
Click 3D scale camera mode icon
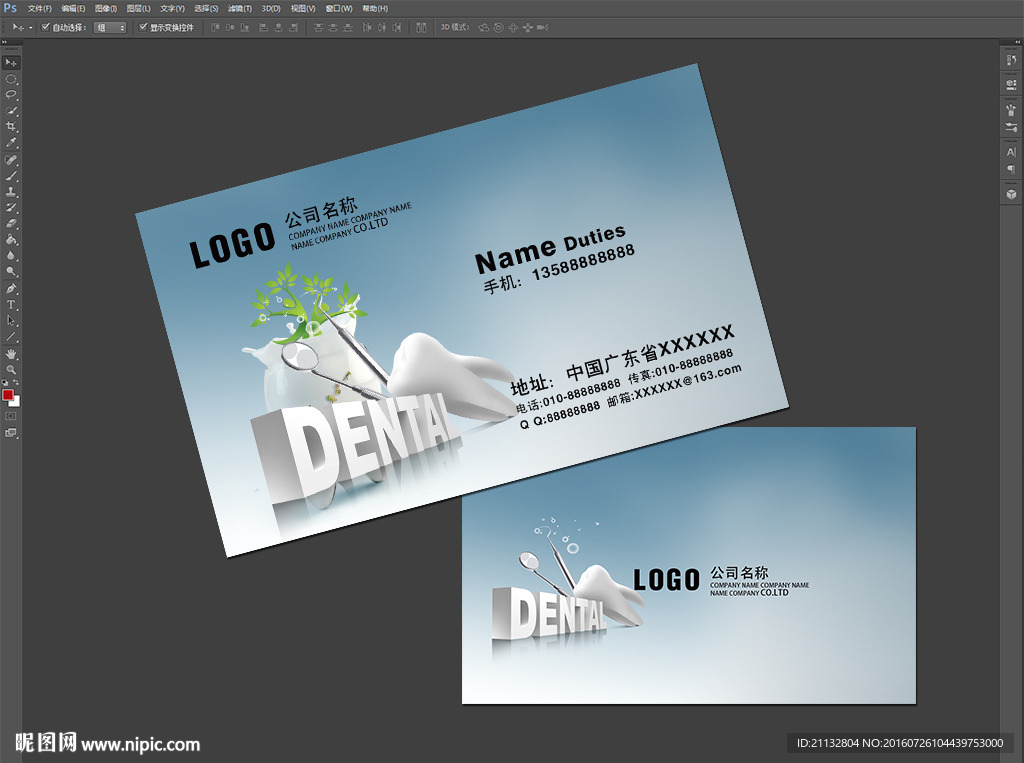pos(543,27)
